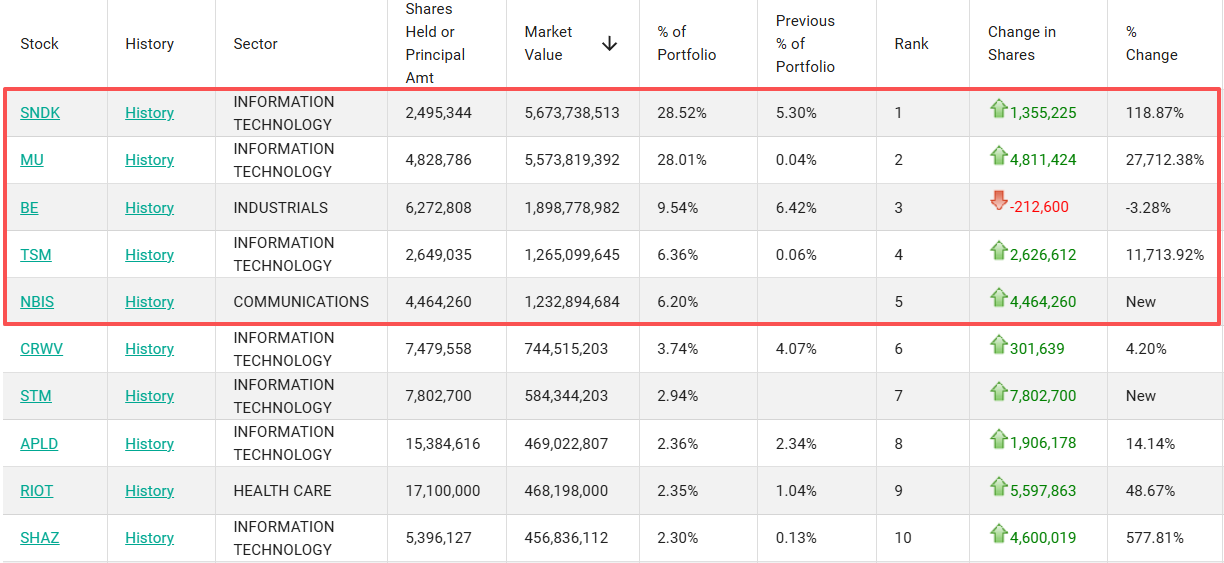Image resolution: width=1224 pixels, height=563 pixels.
Task: Click the green arrow beside 4,600,019
Action: click(998, 534)
